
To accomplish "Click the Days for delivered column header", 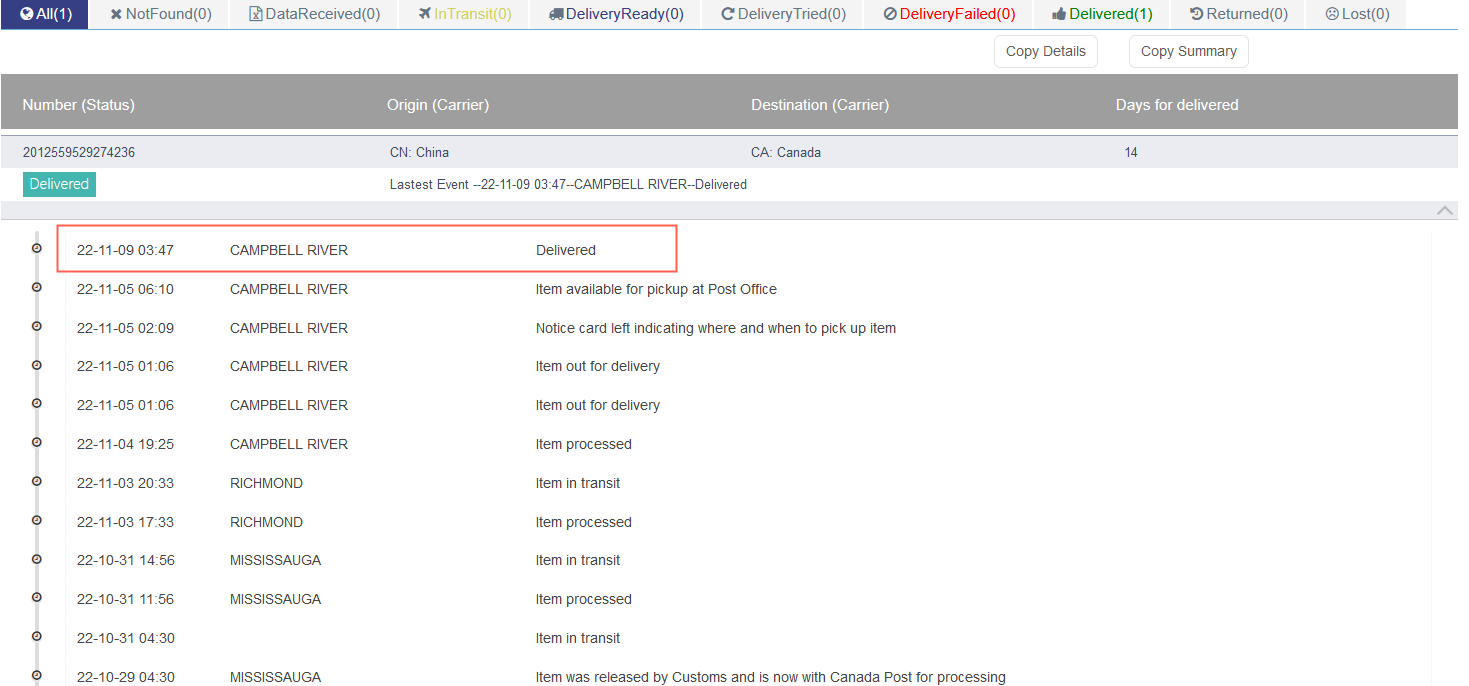I will tap(1177, 105).
